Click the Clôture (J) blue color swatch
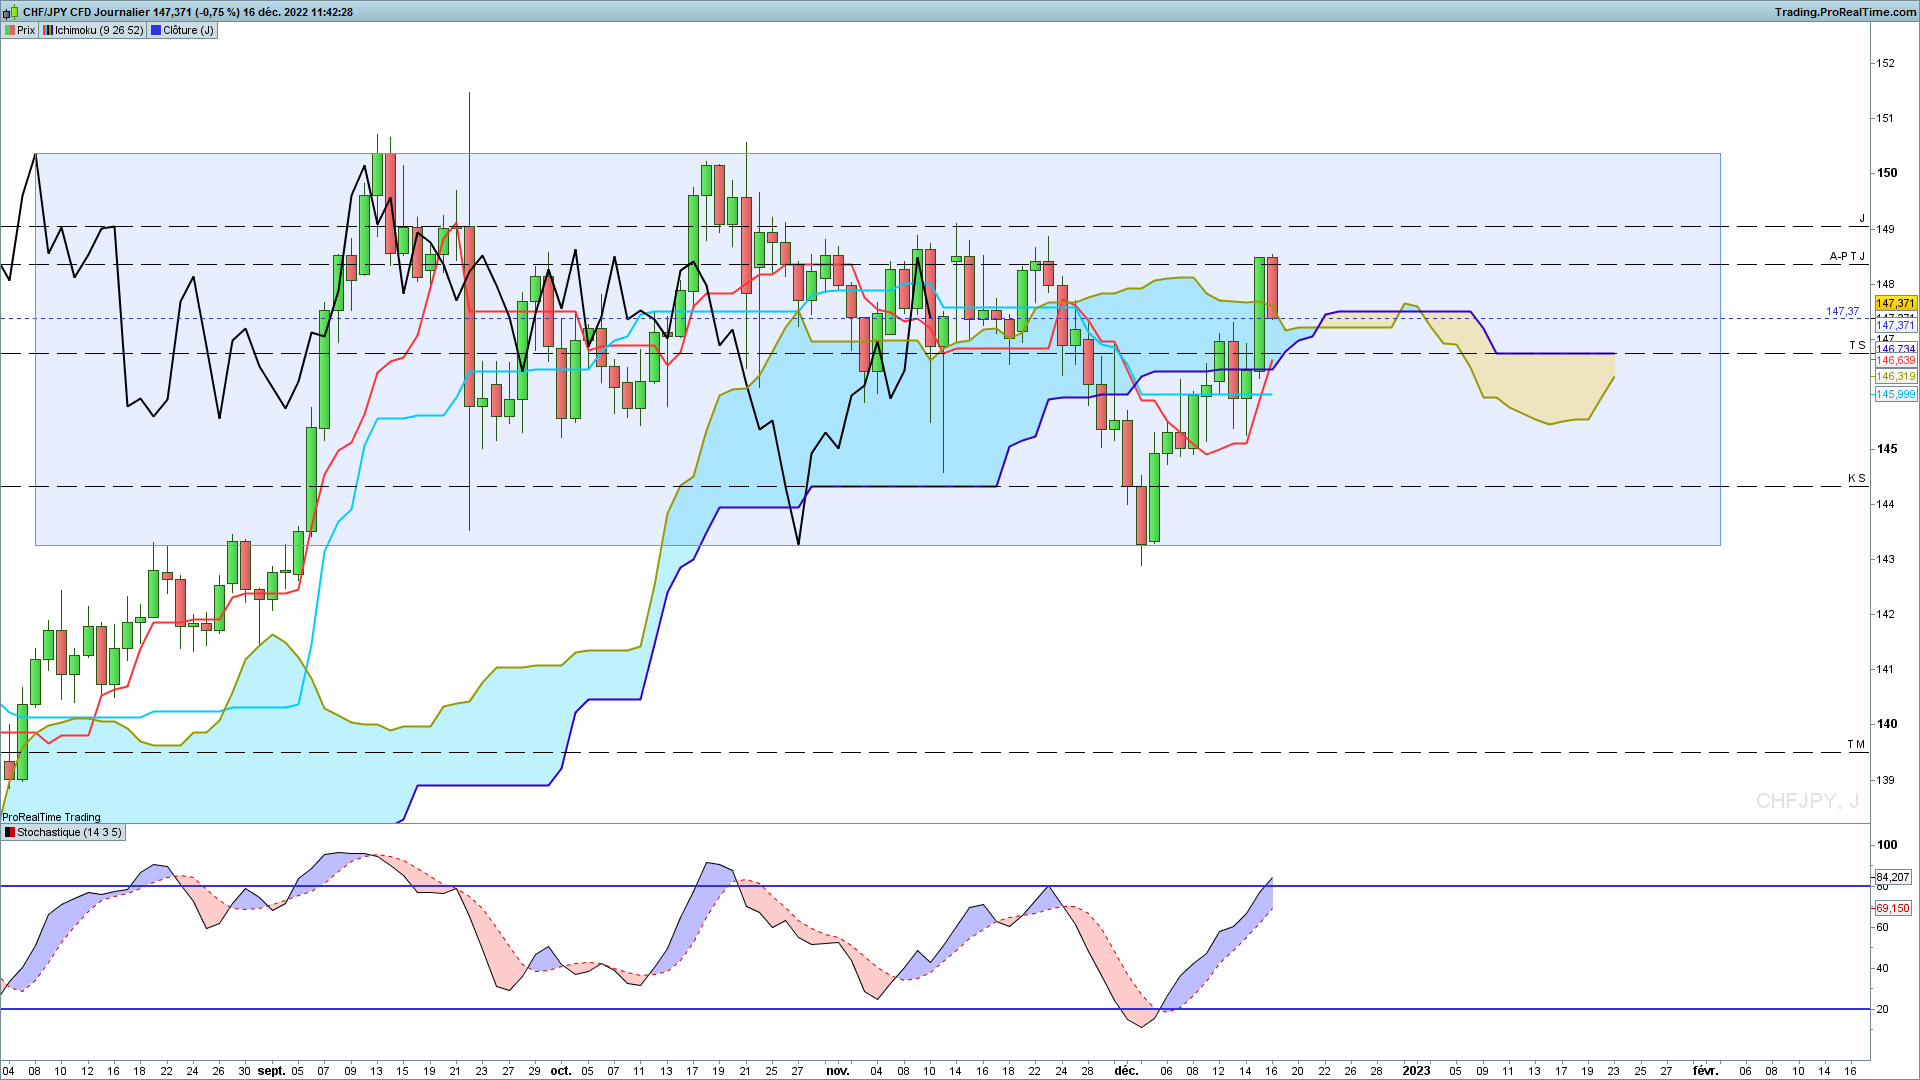The image size is (1920, 1080). pos(155,30)
